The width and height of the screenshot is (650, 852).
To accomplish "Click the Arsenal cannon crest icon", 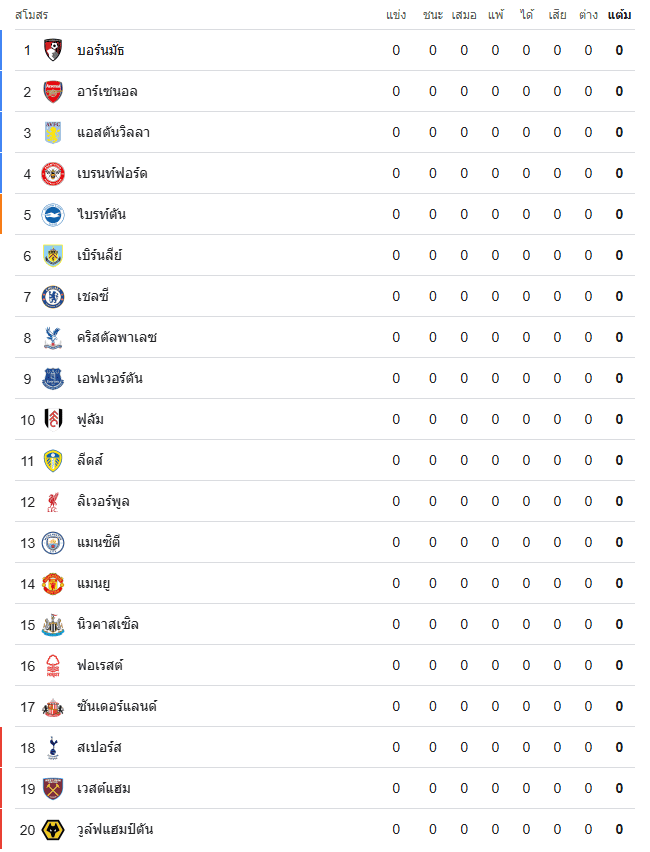I will [53, 91].
